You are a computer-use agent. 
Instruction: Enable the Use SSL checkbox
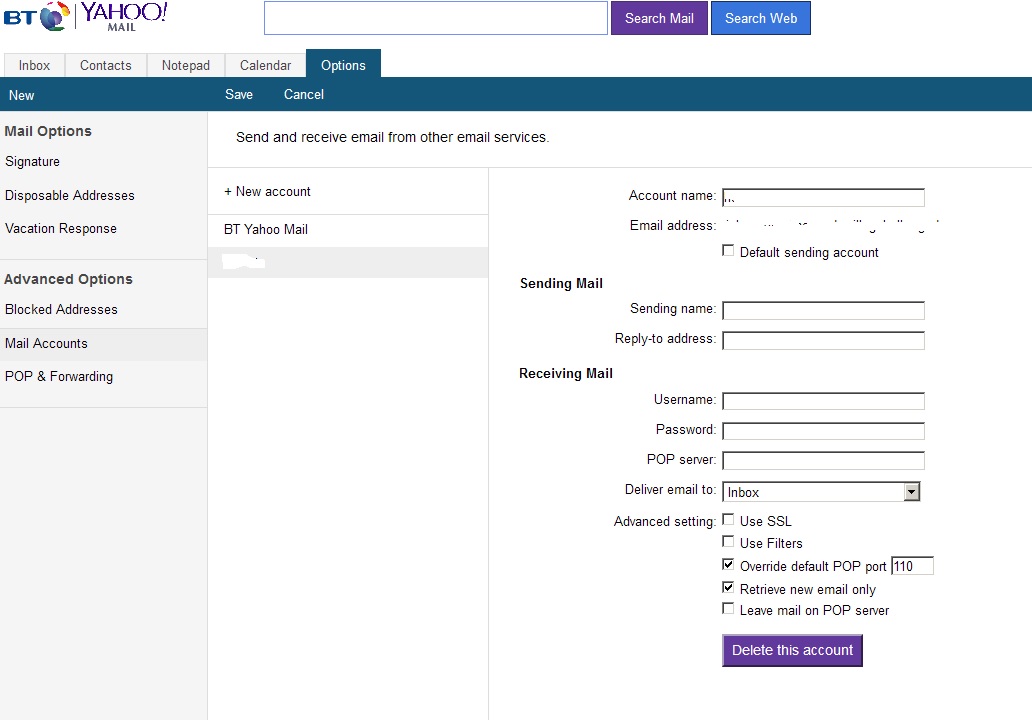click(x=728, y=520)
